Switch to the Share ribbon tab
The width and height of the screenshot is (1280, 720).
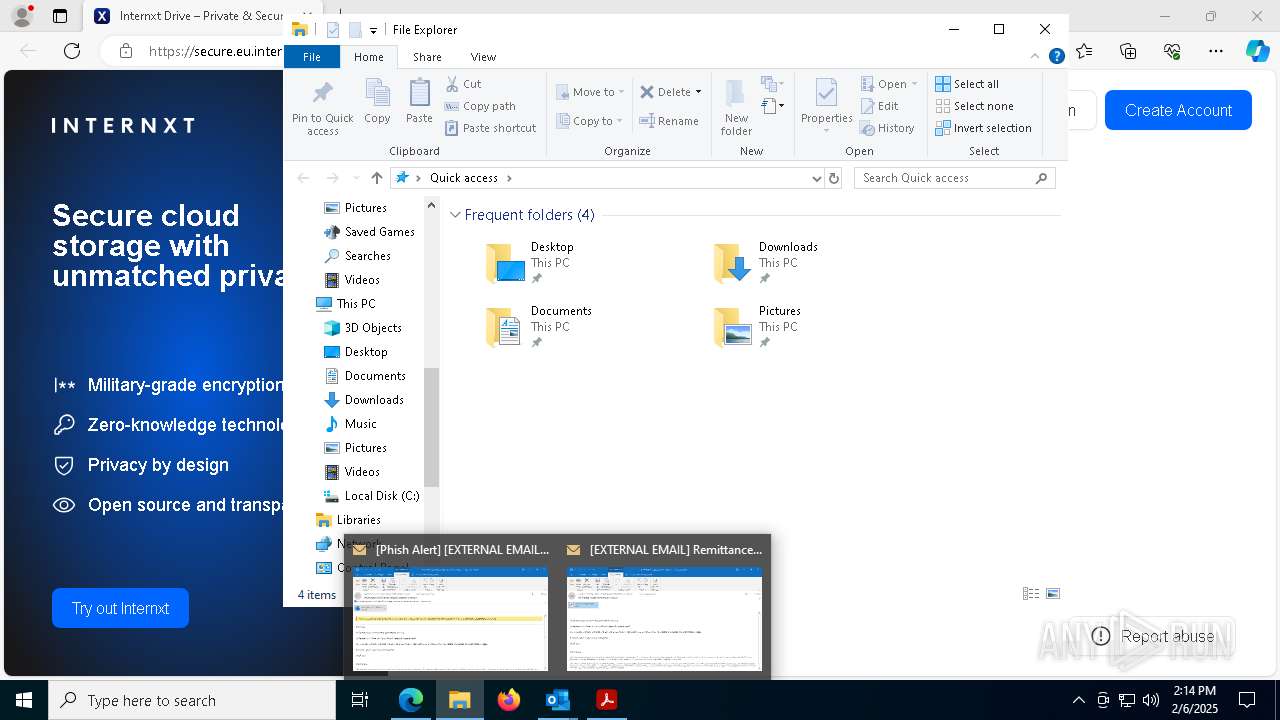tap(427, 57)
